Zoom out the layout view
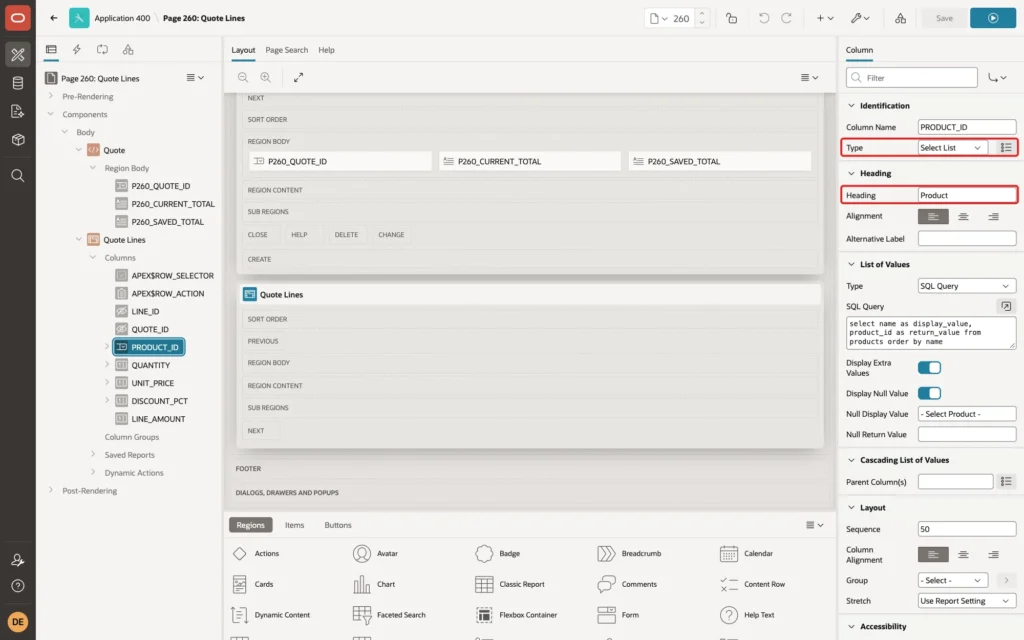The width and height of the screenshot is (1024, 640). coord(243,77)
